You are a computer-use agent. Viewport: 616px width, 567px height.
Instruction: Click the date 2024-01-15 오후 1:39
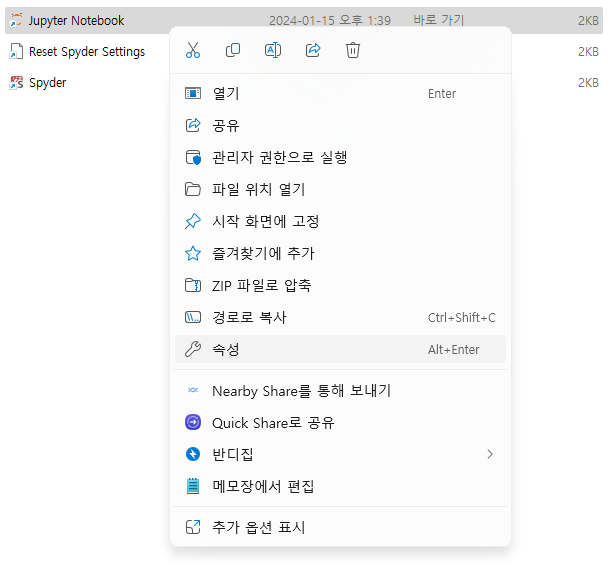coord(330,20)
